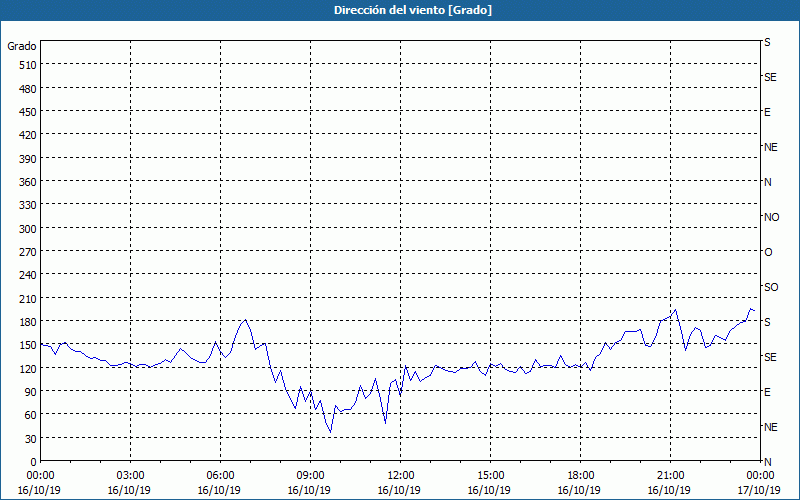Click the 21:00 time axis label
Screen dimensions: 800x500
(670, 476)
